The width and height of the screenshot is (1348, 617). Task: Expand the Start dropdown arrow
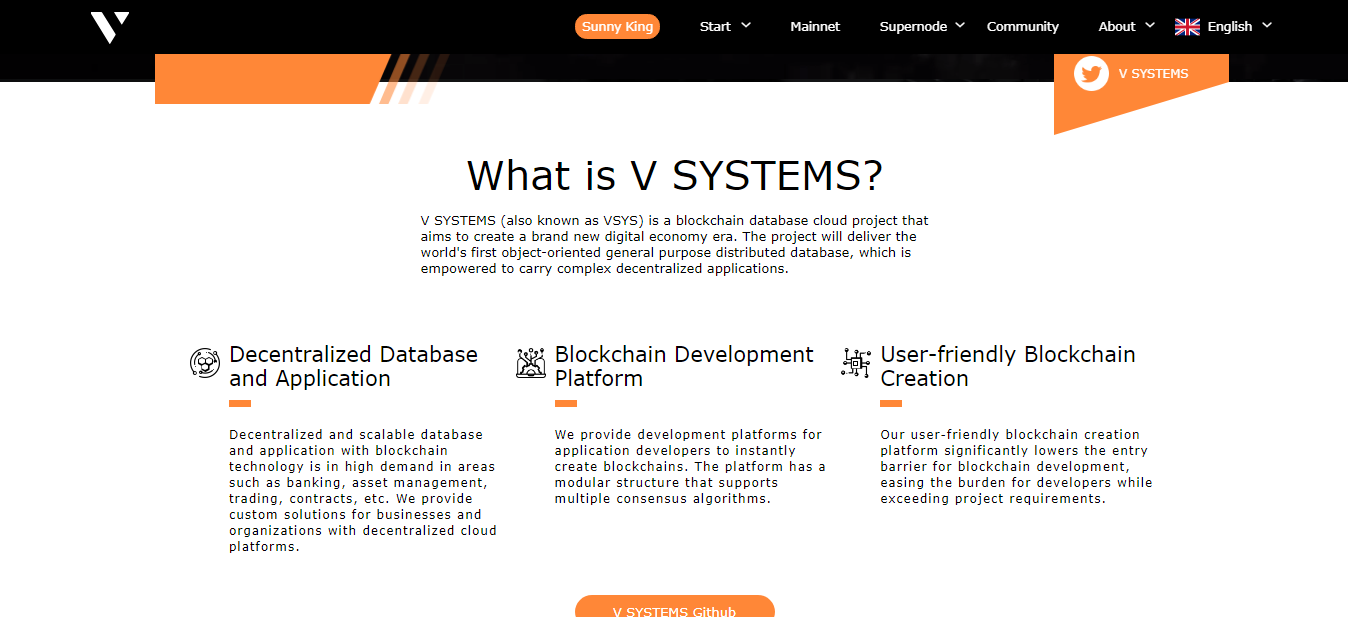click(x=746, y=25)
